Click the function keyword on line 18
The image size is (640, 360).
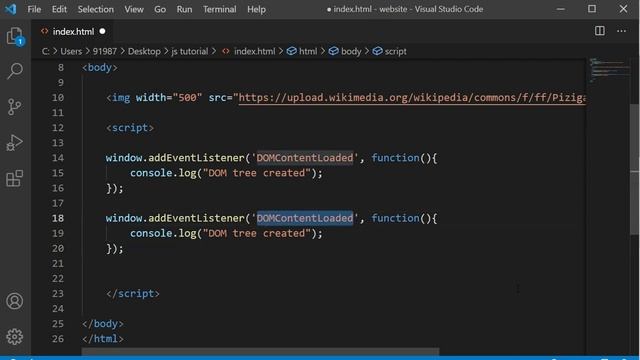click(x=395, y=218)
